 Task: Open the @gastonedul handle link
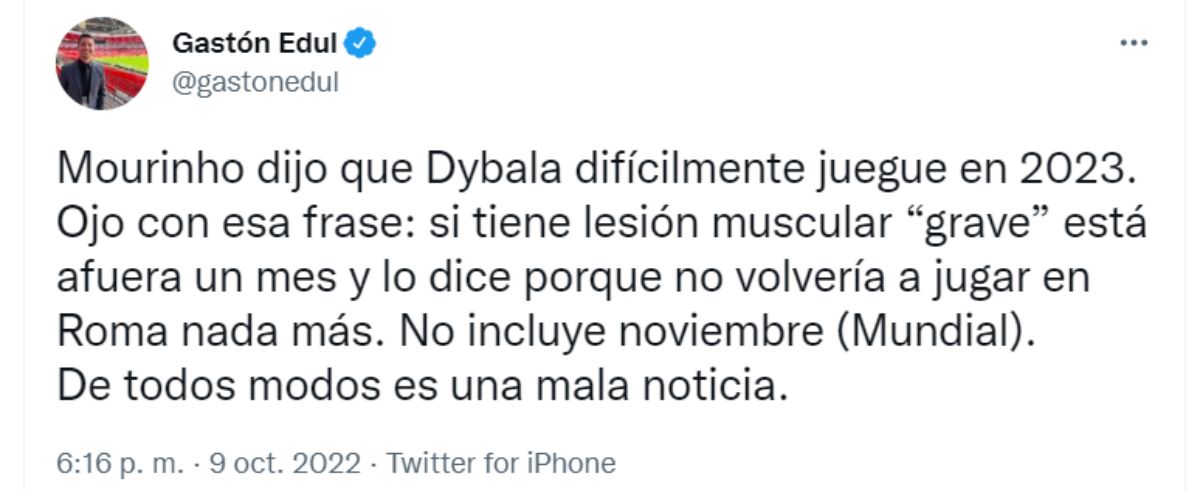tap(255, 83)
